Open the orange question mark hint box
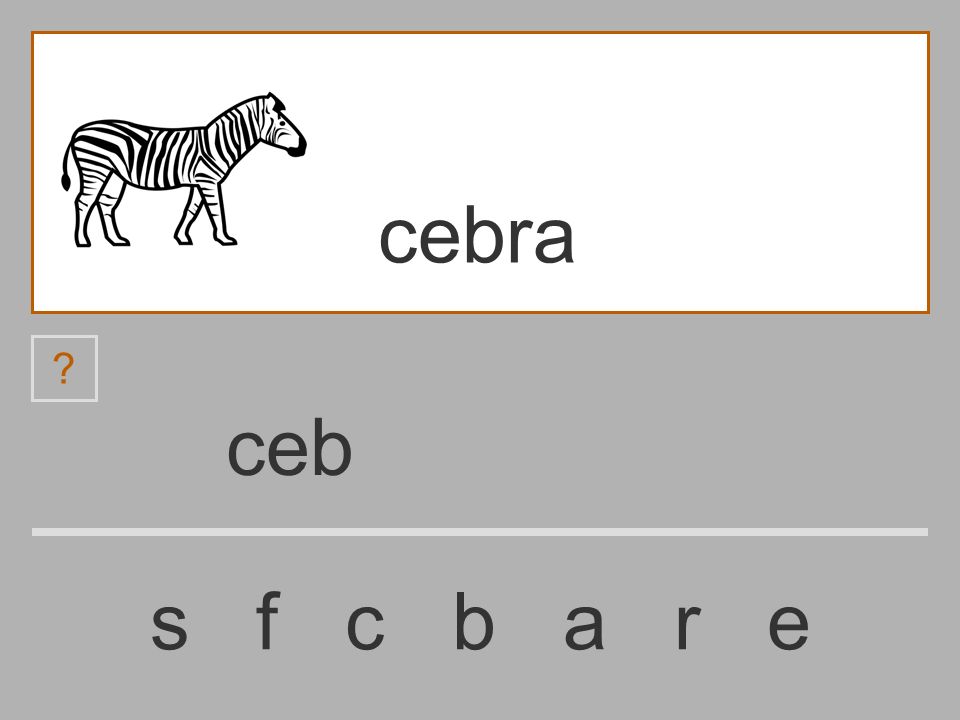The height and width of the screenshot is (720, 960). click(x=64, y=369)
